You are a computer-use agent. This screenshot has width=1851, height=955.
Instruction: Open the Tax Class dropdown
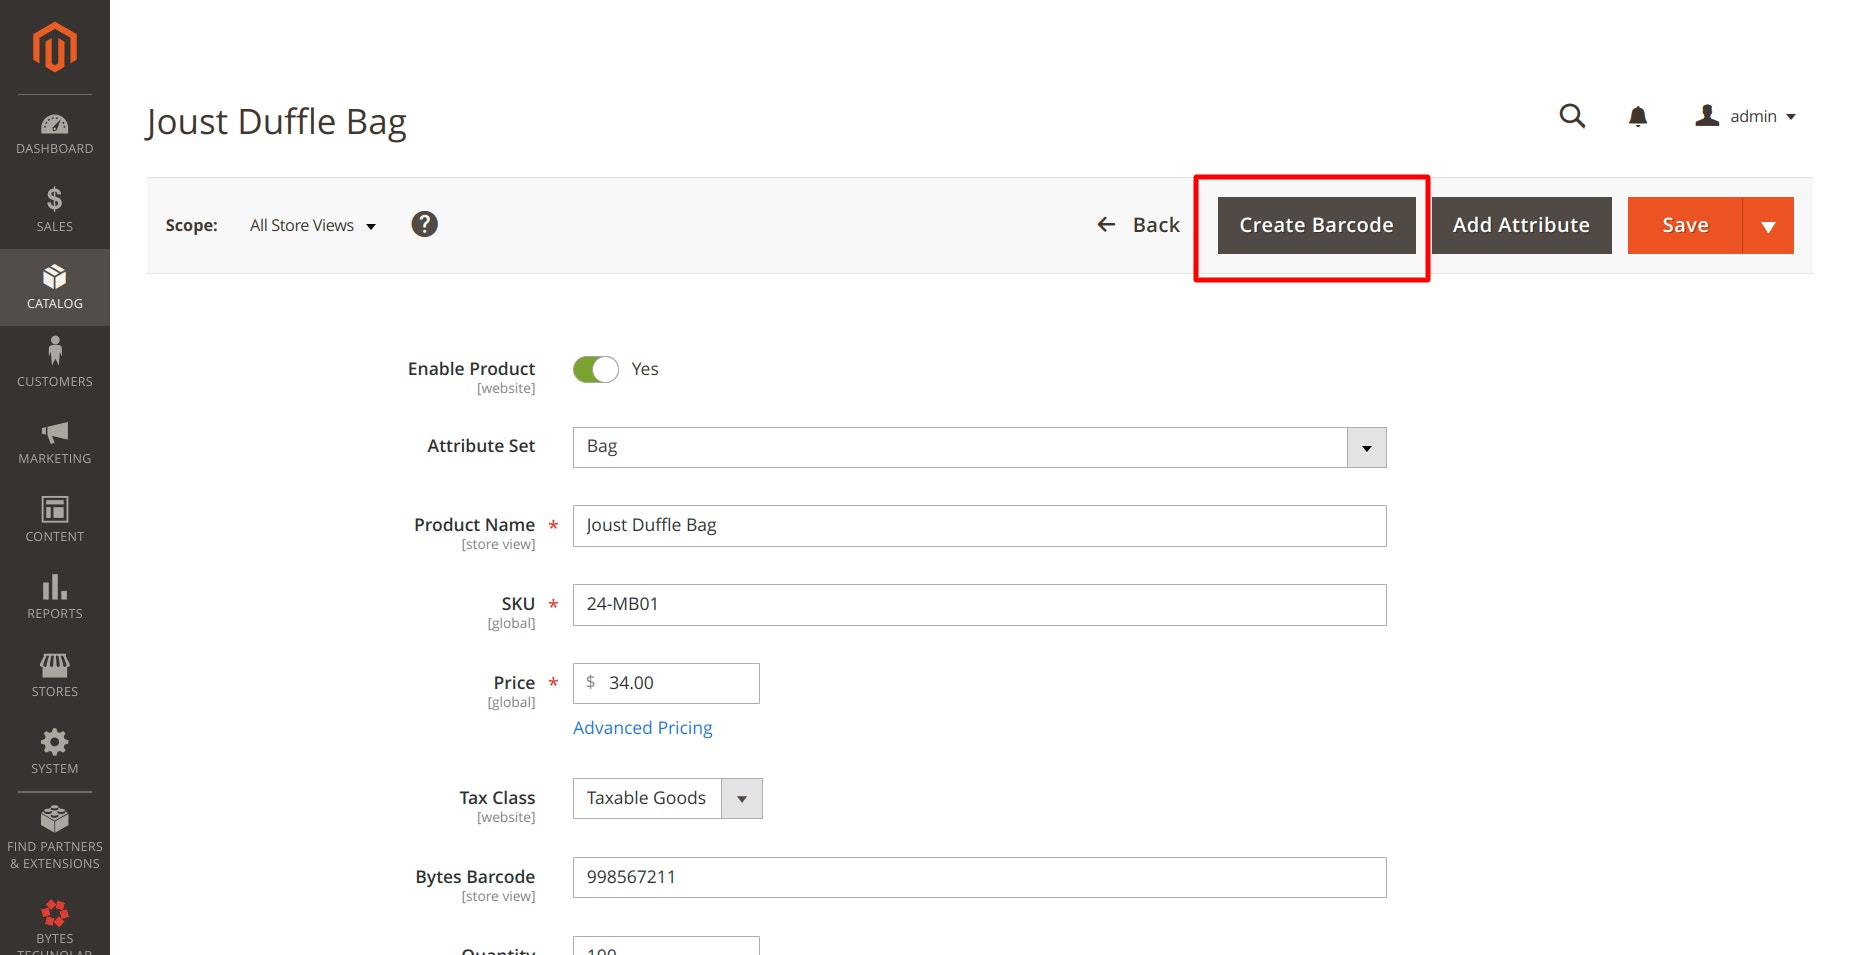coord(667,798)
